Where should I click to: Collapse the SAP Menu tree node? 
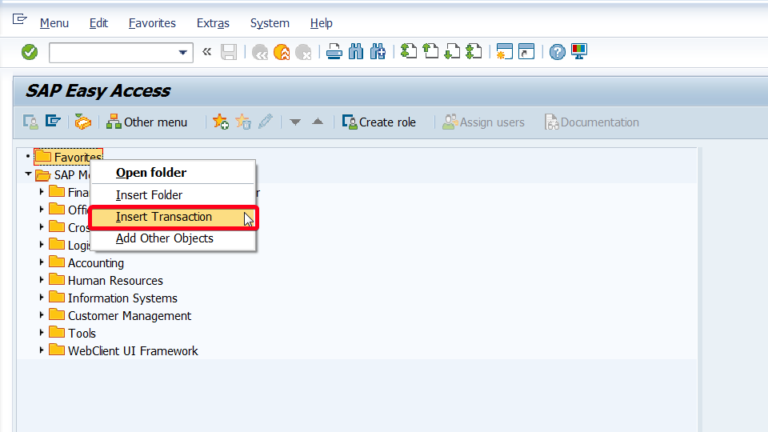tap(28, 174)
